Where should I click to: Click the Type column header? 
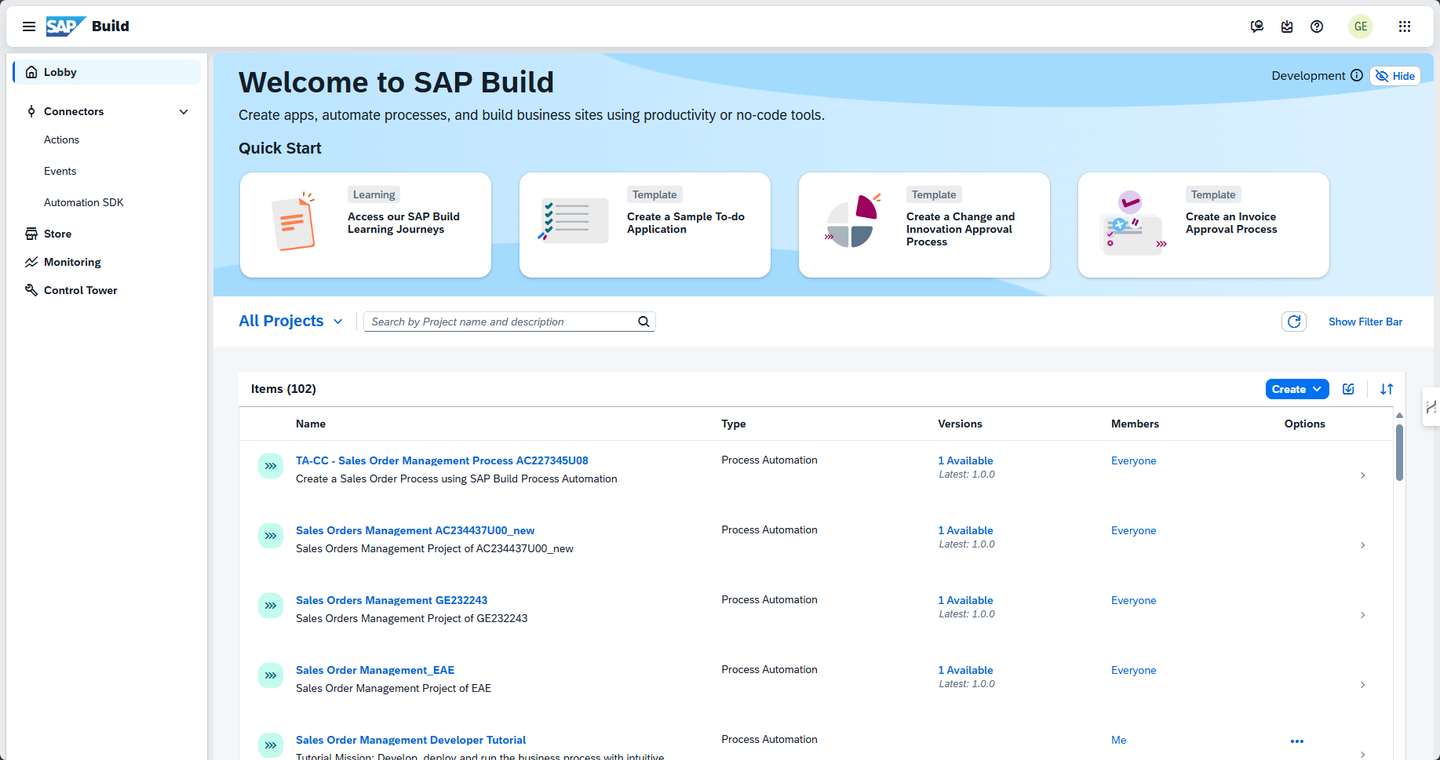pos(734,424)
